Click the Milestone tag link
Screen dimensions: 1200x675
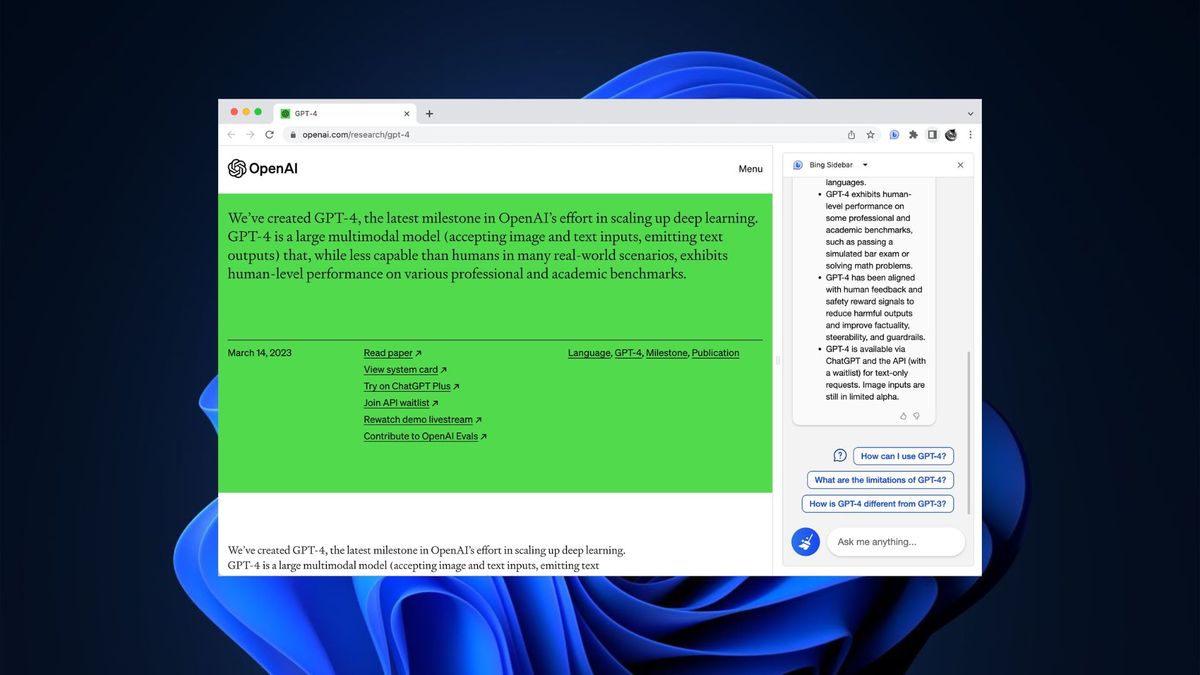[667, 353]
